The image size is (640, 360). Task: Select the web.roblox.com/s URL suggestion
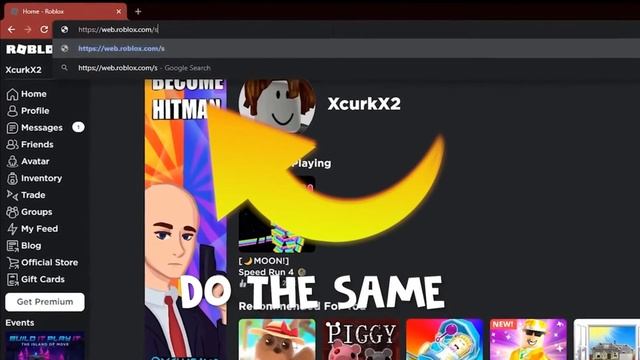click(x=346, y=48)
